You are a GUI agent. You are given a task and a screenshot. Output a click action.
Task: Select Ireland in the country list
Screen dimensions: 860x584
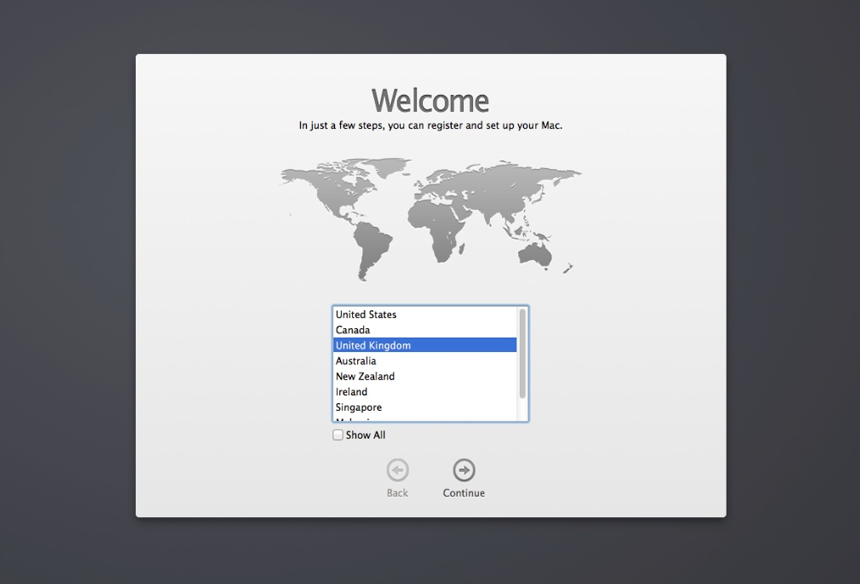[x=425, y=392]
